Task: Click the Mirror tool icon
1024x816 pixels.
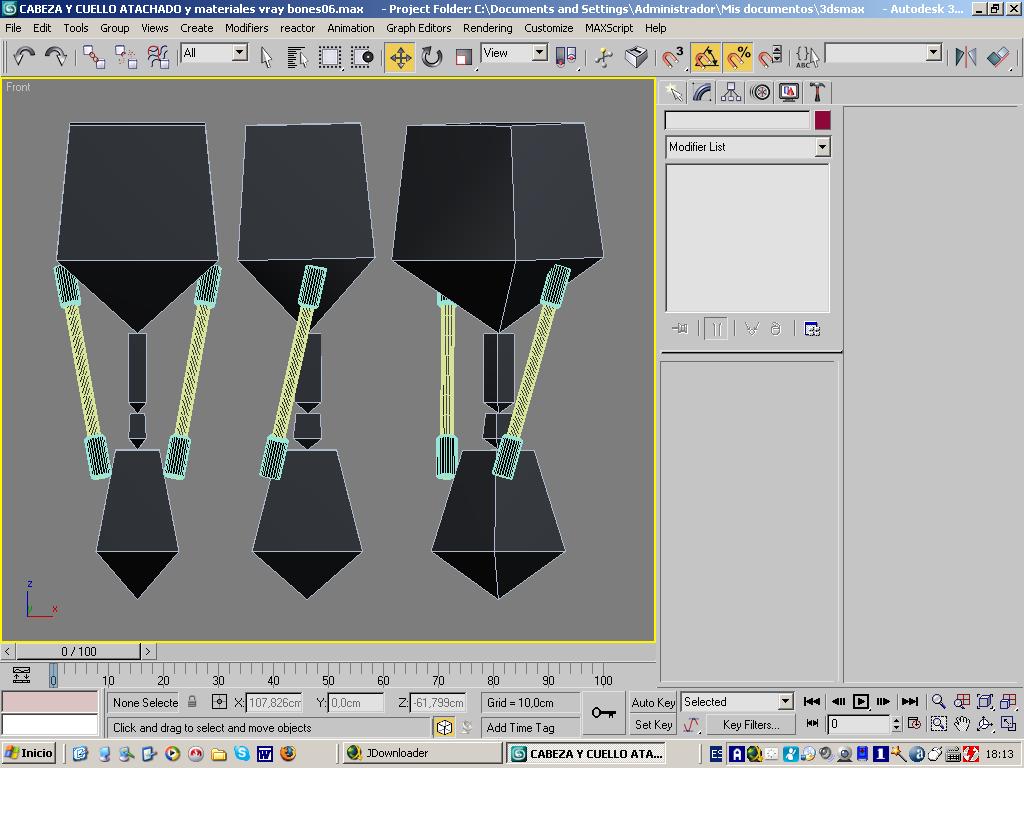Action: pos(965,57)
